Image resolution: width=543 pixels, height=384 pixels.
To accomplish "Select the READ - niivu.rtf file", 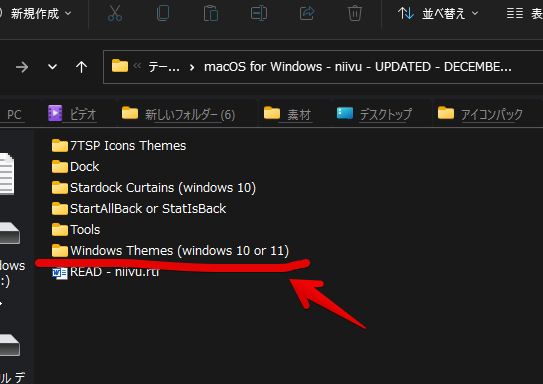I will point(106,272).
